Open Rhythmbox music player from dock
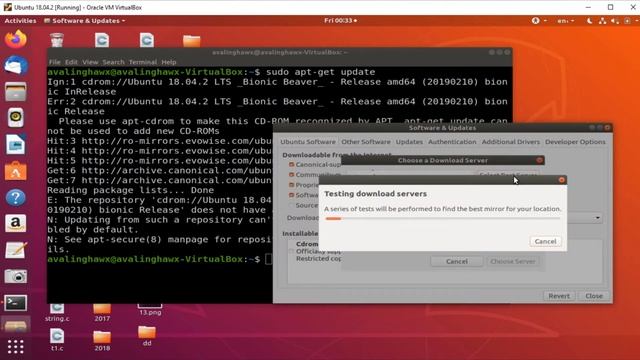The width and height of the screenshot is (640, 360). pyautogui.click(x=16, y=118)
